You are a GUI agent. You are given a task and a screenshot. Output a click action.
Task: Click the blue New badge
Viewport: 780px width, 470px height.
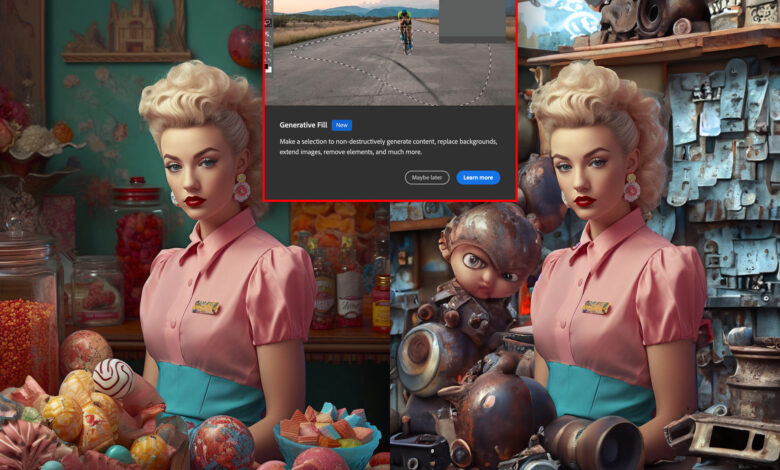pos(342,125)
